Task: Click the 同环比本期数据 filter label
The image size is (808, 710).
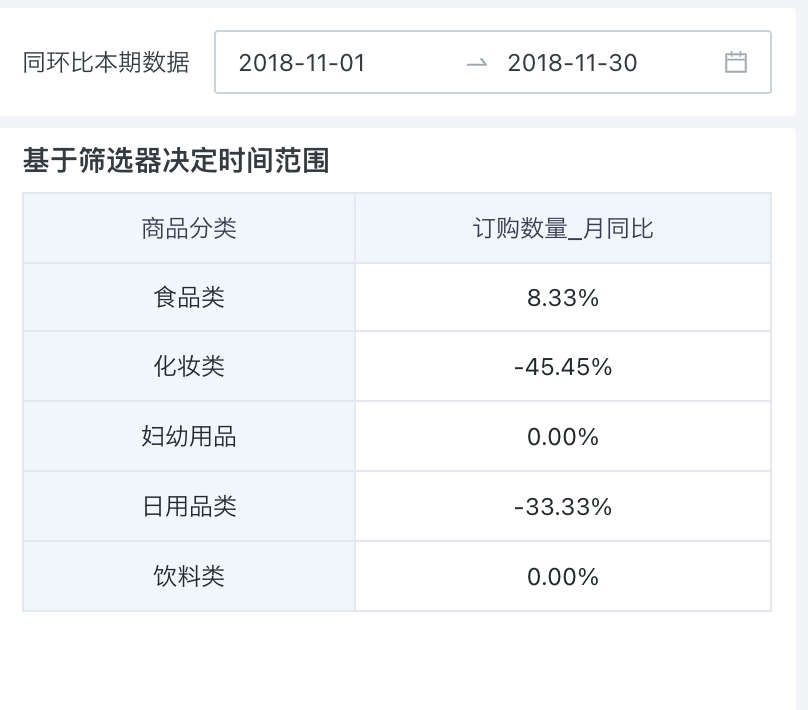Action: pos(106,62)
